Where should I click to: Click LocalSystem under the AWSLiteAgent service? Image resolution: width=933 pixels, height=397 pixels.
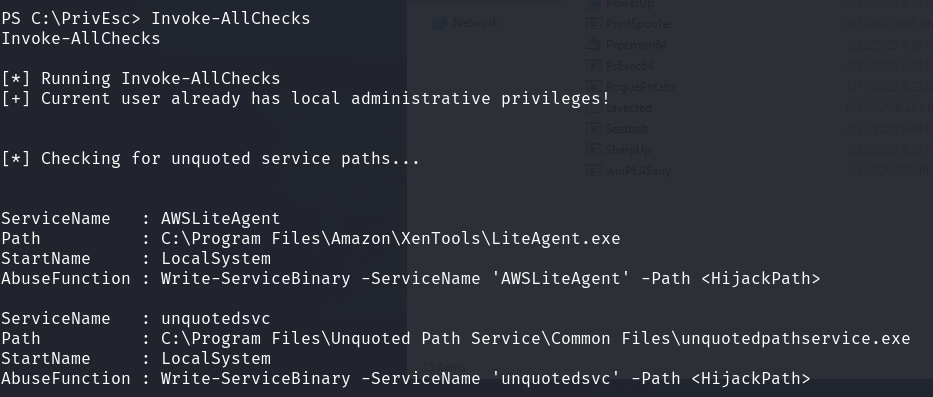[x=215, y=258]
